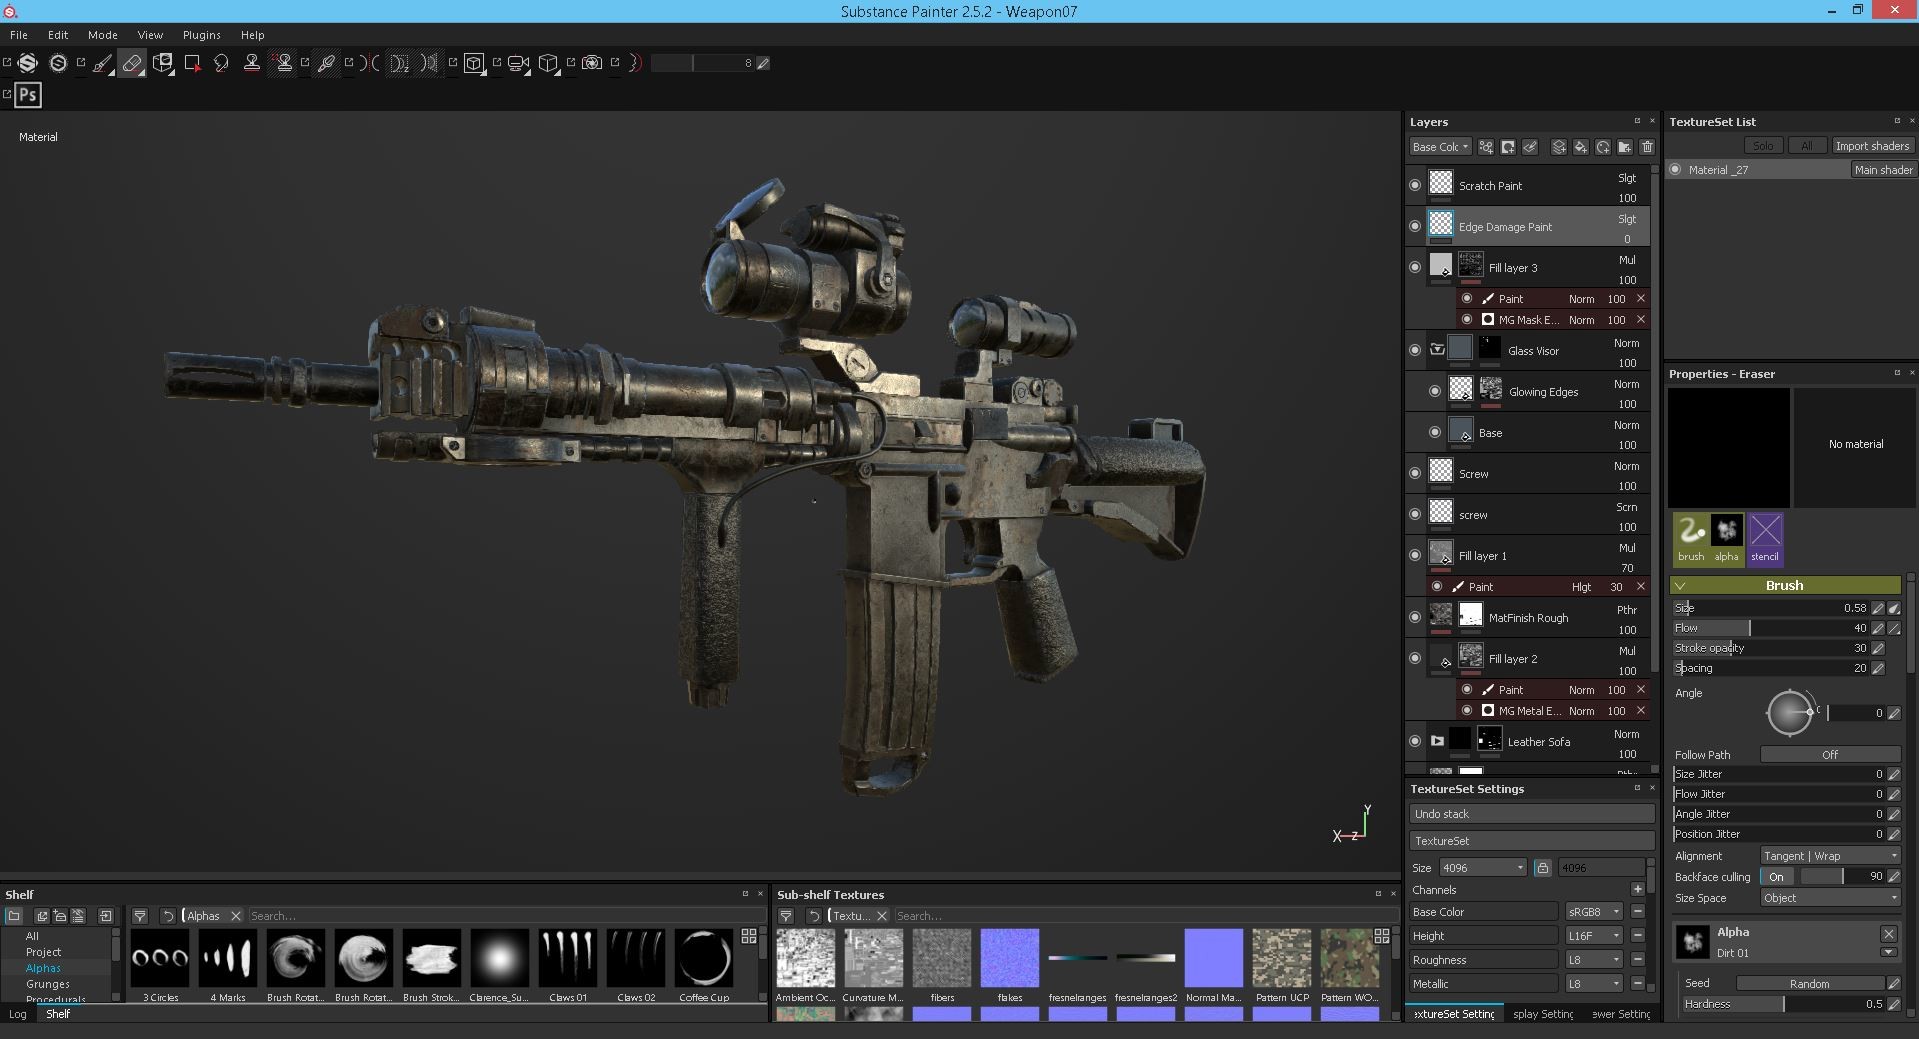Screen dimensions: 1919x1039
Task: Select the Paint brush tool
Action: 103,62
